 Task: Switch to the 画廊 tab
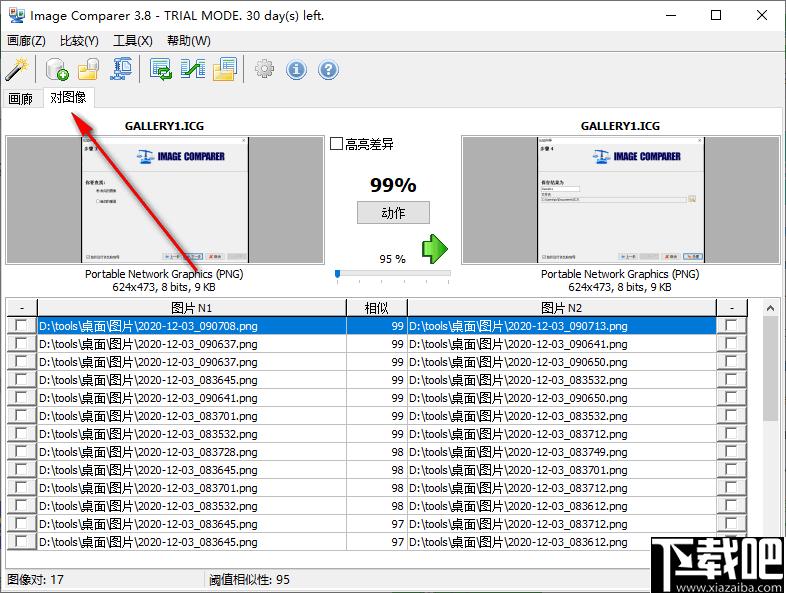21,98
